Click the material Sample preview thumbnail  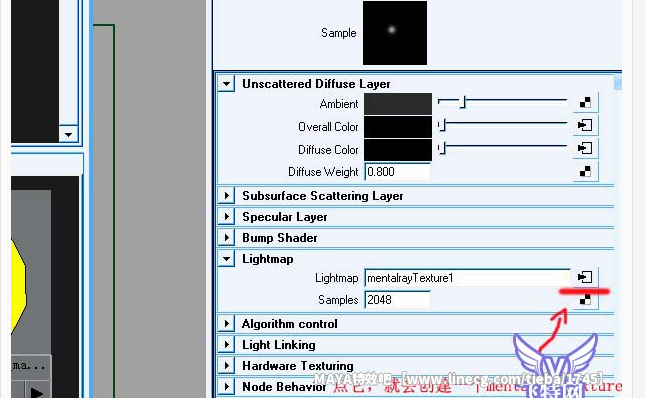coord(395,33)
